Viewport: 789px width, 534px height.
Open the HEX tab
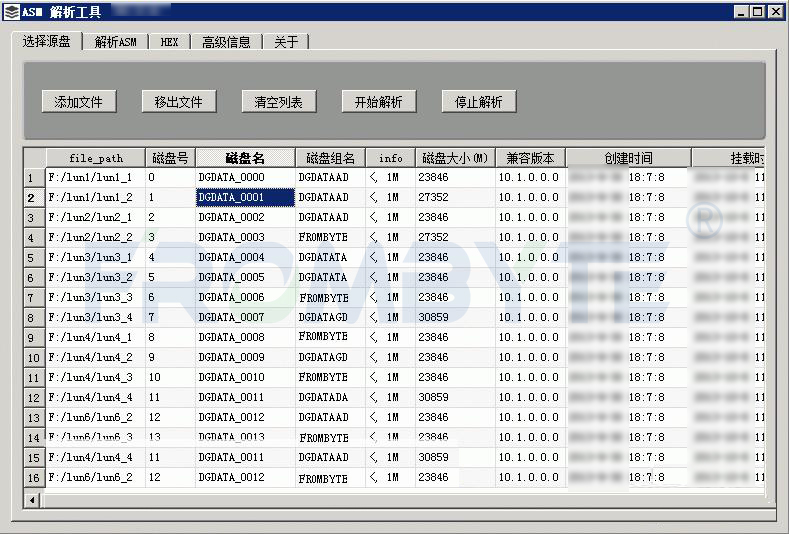coord(170,42)
